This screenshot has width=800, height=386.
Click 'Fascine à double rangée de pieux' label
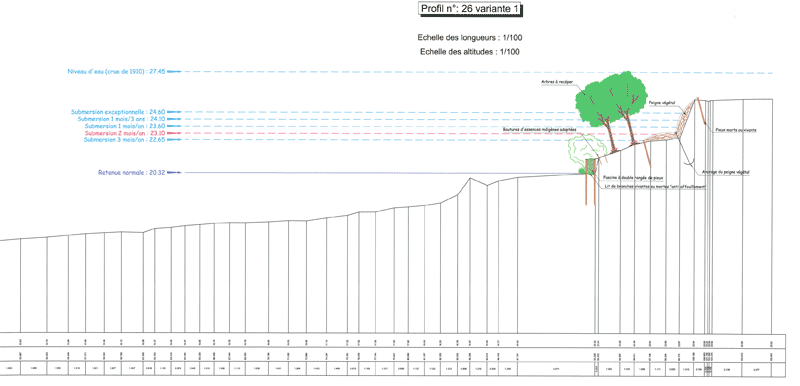click(633, 177)
